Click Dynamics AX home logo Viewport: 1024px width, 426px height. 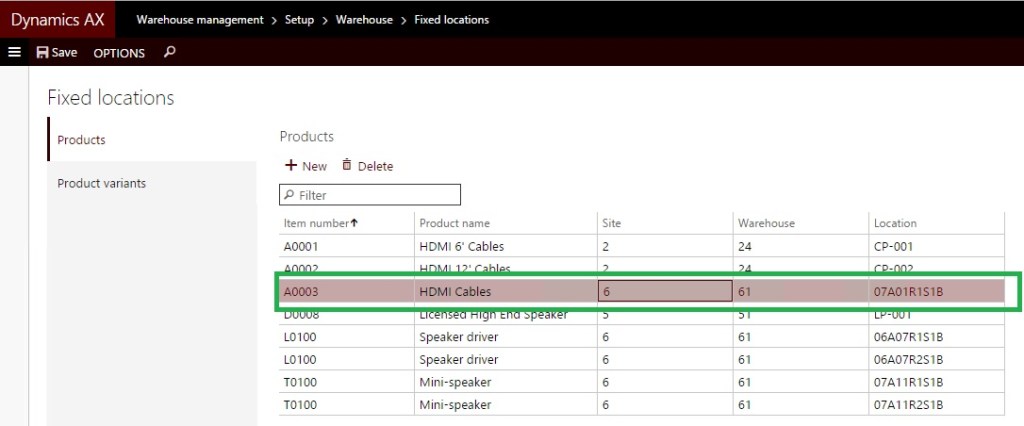[57, 20]
